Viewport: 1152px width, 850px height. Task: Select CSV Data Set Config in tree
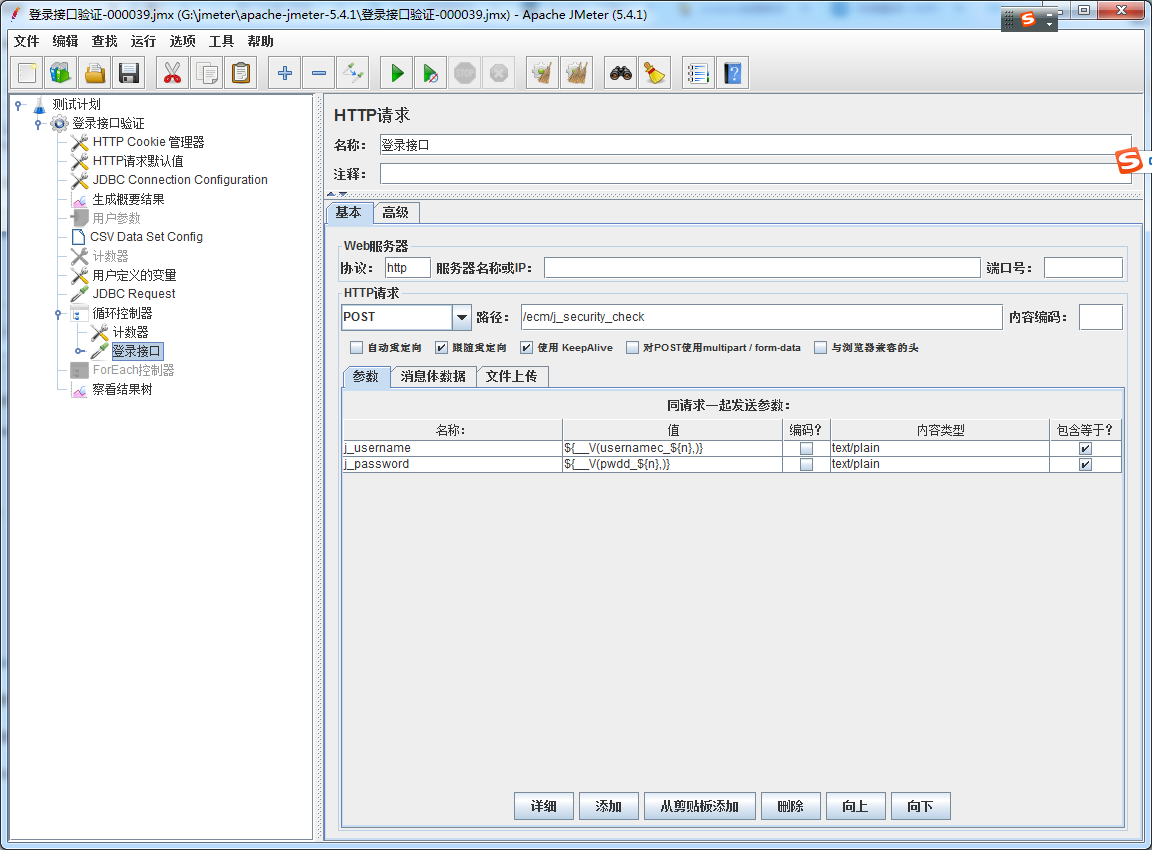coord(146,237)
